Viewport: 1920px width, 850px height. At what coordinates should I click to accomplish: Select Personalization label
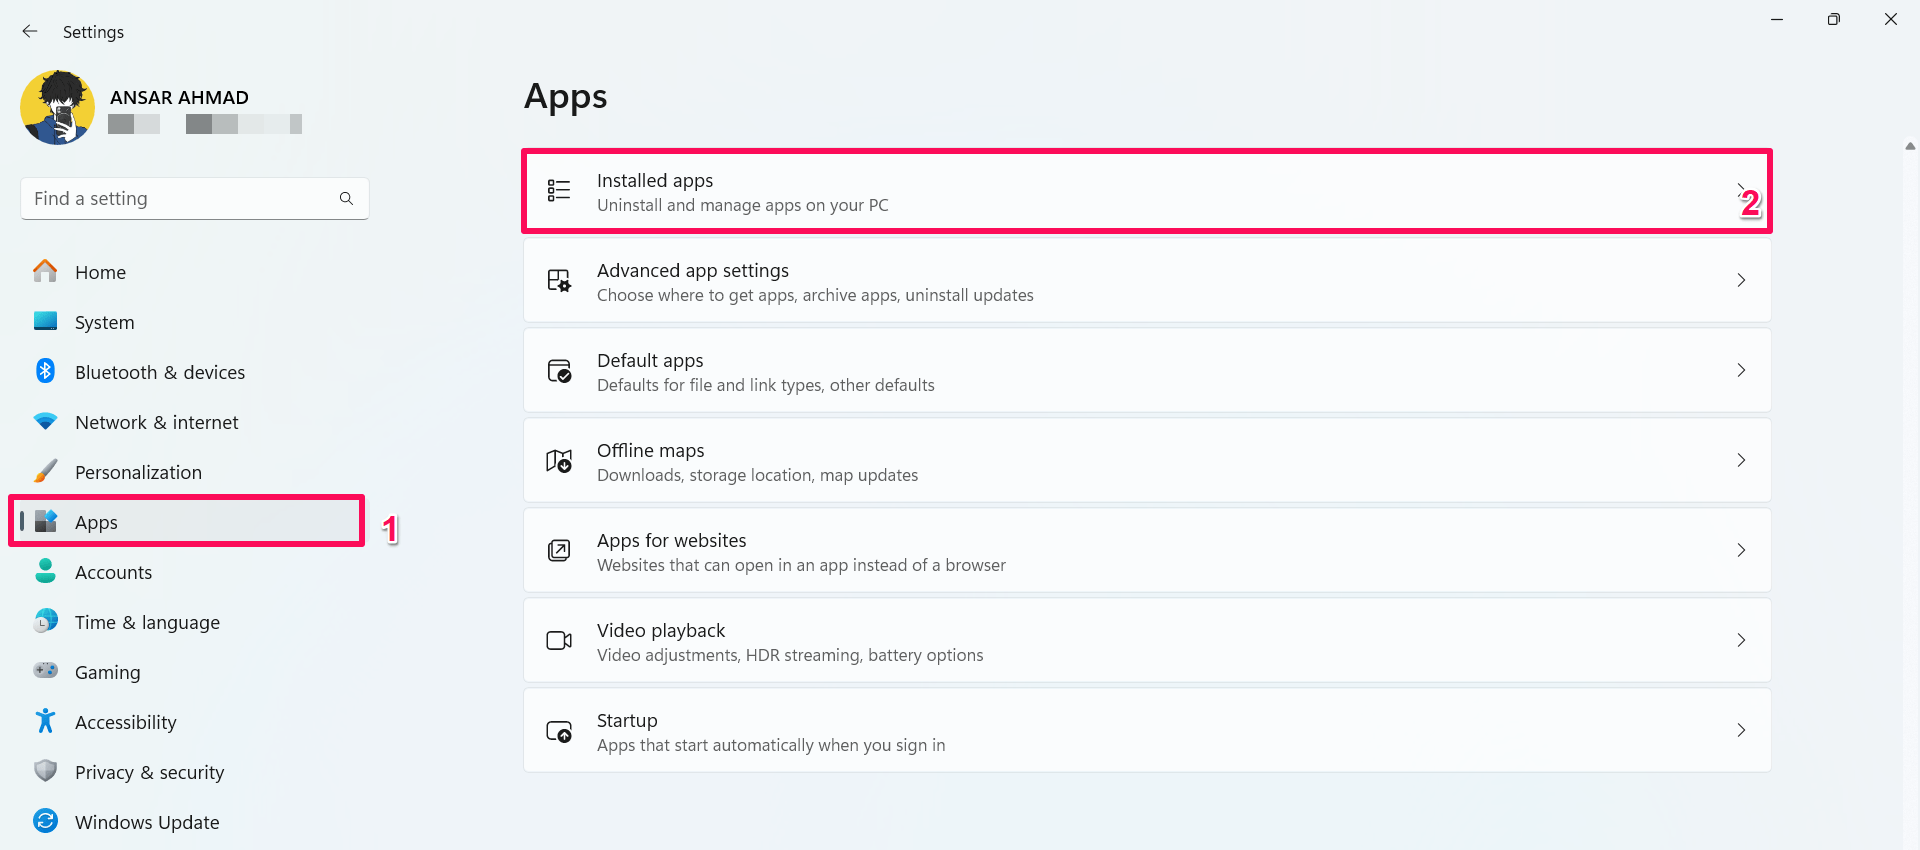click(138, 472)
